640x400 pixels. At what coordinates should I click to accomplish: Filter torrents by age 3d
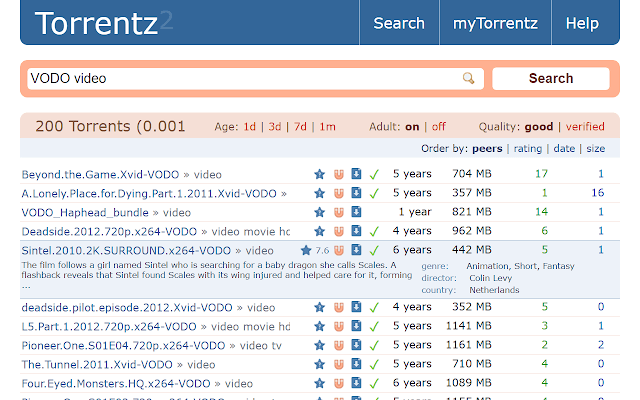pos(275,127)
